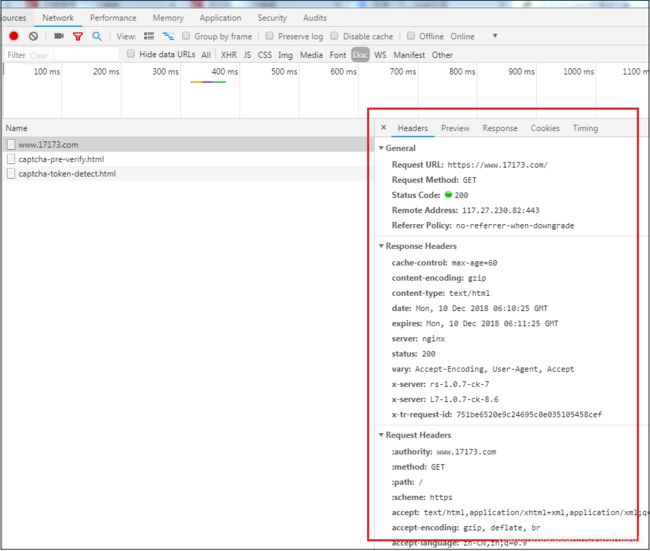The width and height of the screenshot is (650, 551).
Task: Collapse the Request Headers section
Action: pyautogui.click(x=381, y=435)
